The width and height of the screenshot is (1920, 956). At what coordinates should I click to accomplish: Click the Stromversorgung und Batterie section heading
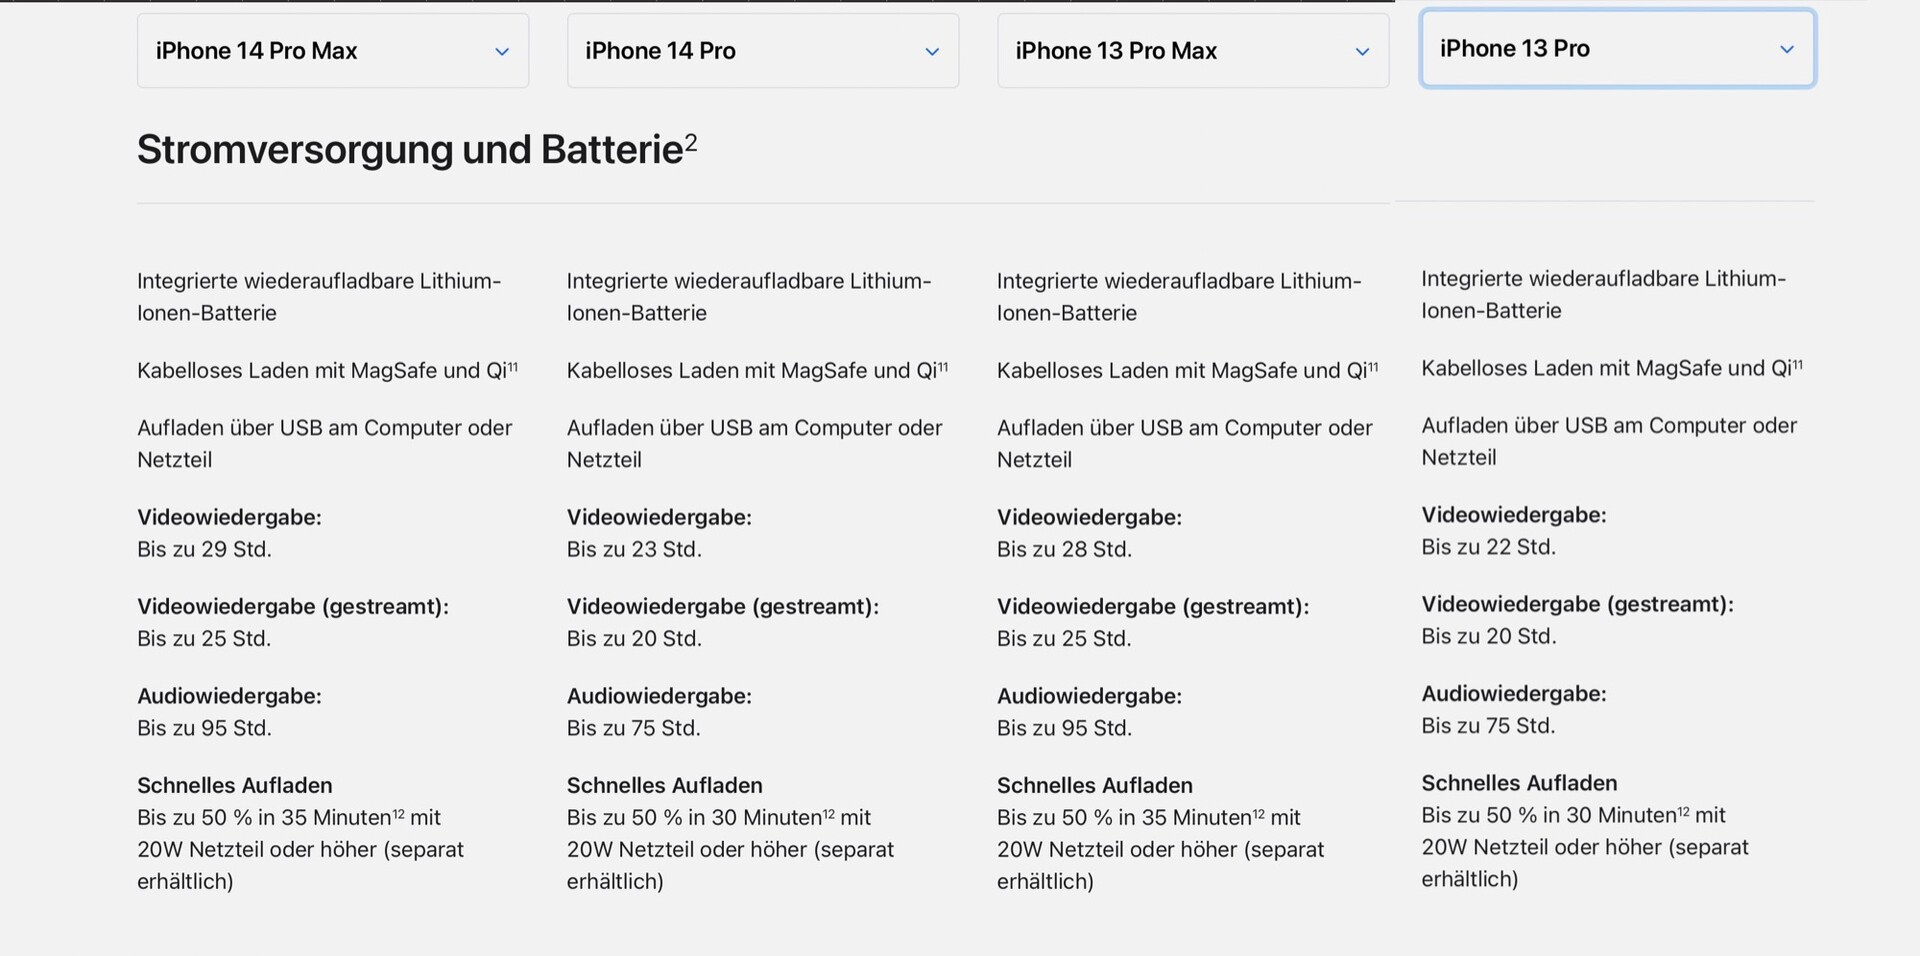click(410, 150)
